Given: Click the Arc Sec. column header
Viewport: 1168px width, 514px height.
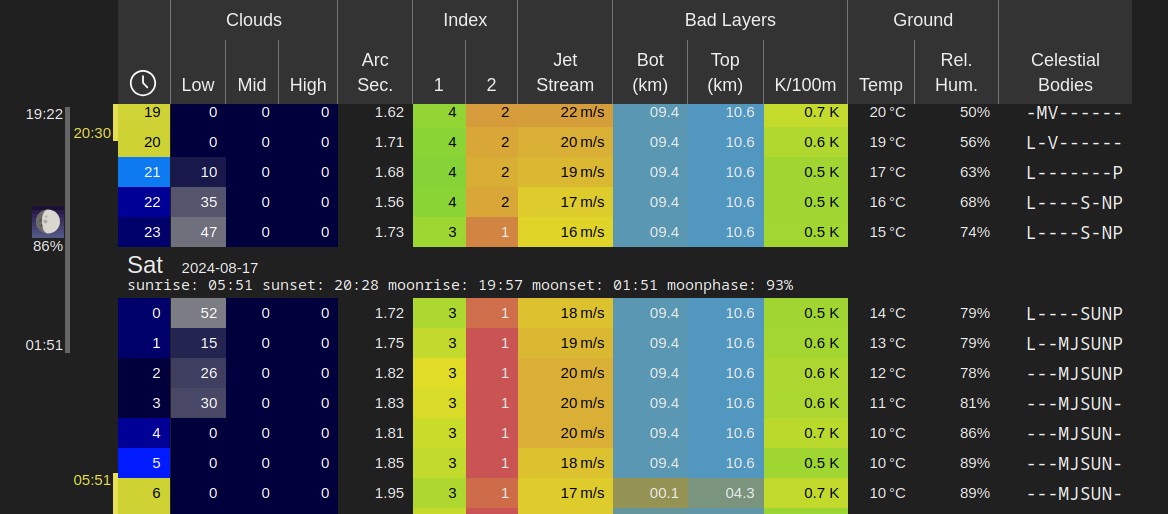Looking at the screenshot, I should point(375,73).
